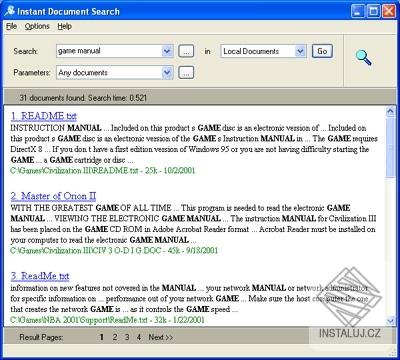Viewport: 400px width, 360px height.
Task: Go to result page 4
Action: (139, 337)
